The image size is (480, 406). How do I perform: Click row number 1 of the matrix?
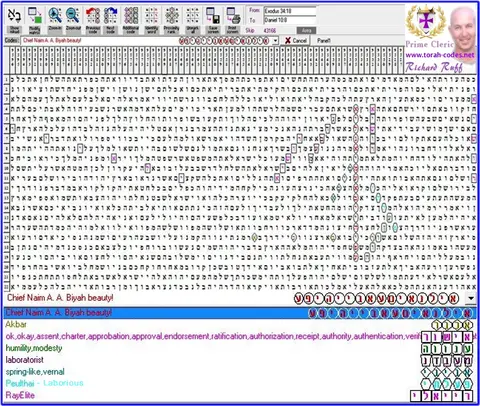pyautogui.click(x=6, y=79)
